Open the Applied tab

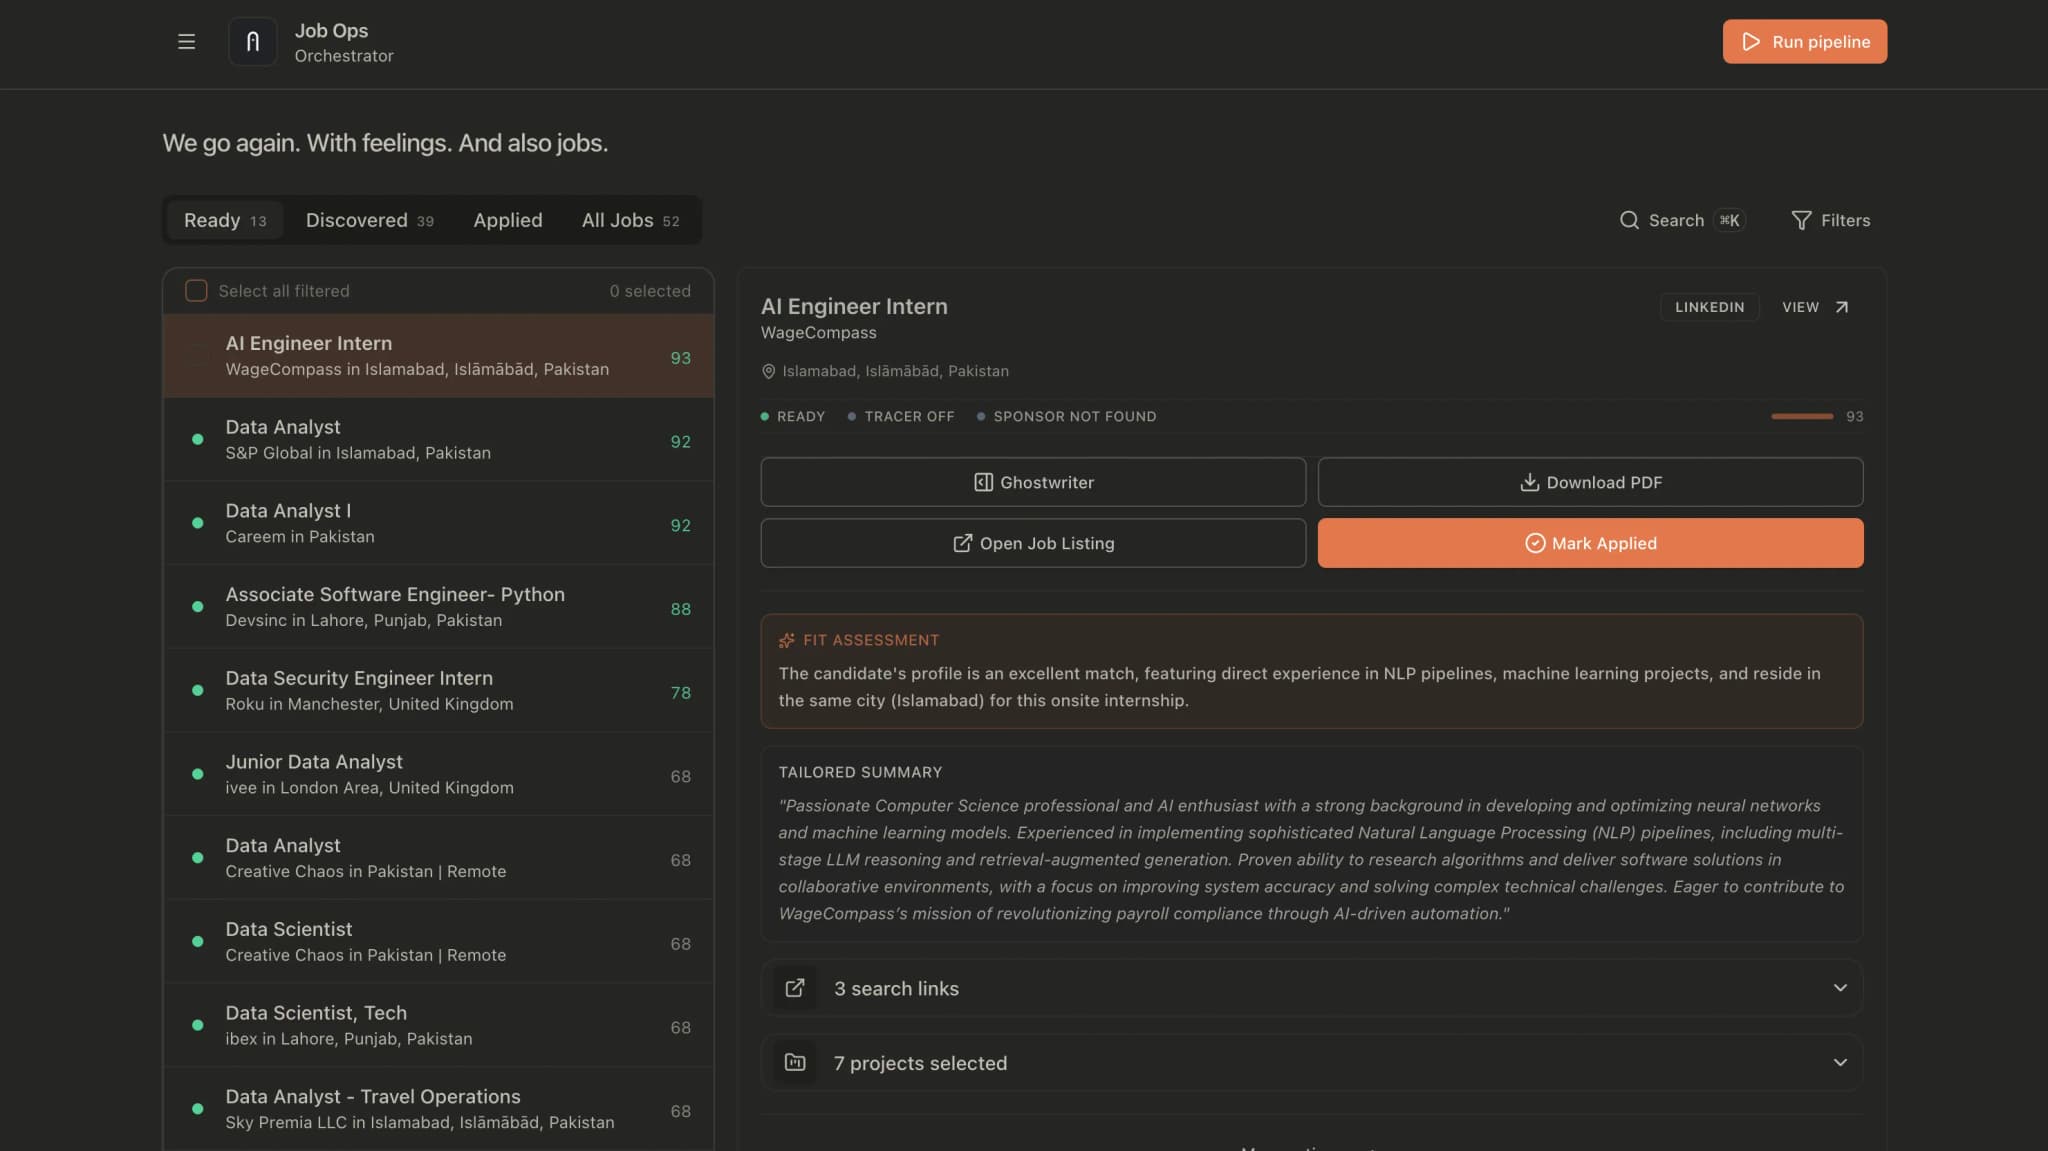pyautogui.click(x=507, y=220)
